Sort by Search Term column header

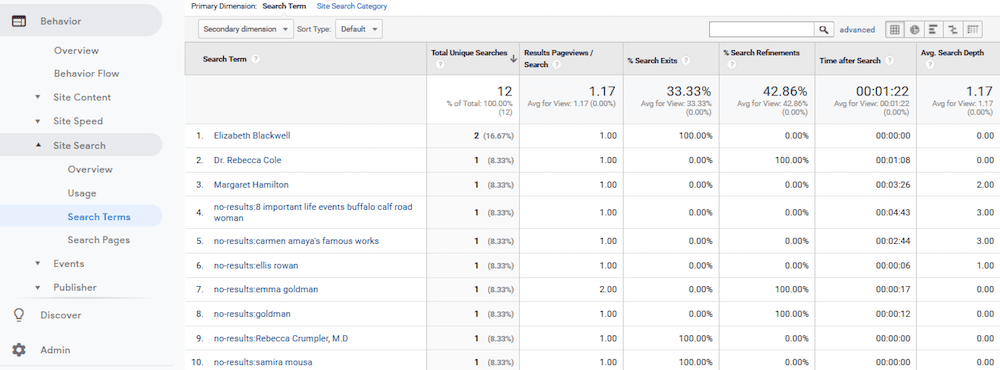224,59
